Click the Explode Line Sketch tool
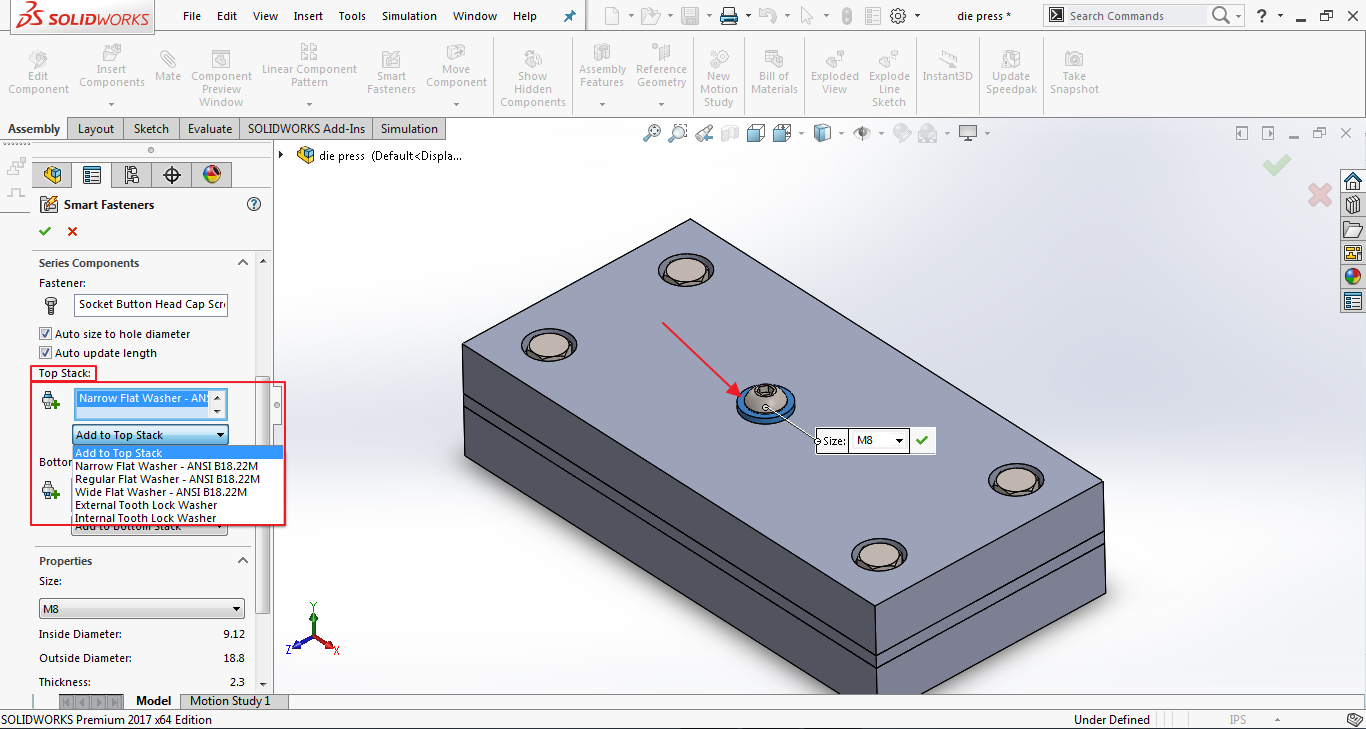This screenshot has height=729, width=1366. (889, 80)
